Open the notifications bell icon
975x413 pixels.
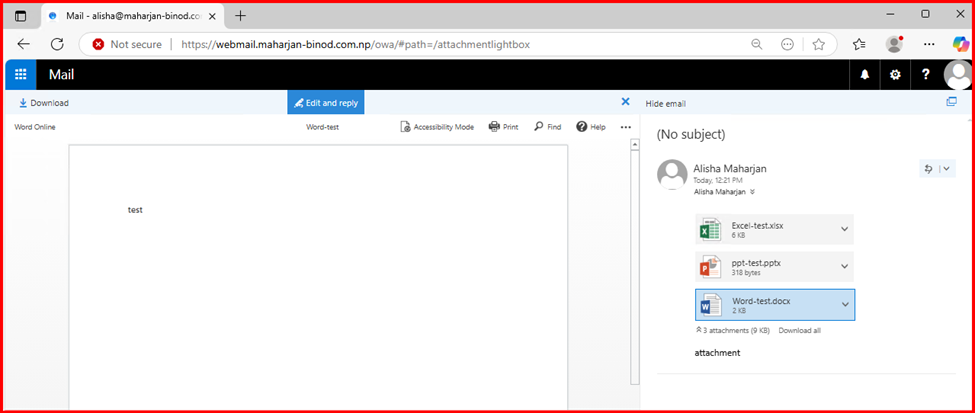click(865, 75)
